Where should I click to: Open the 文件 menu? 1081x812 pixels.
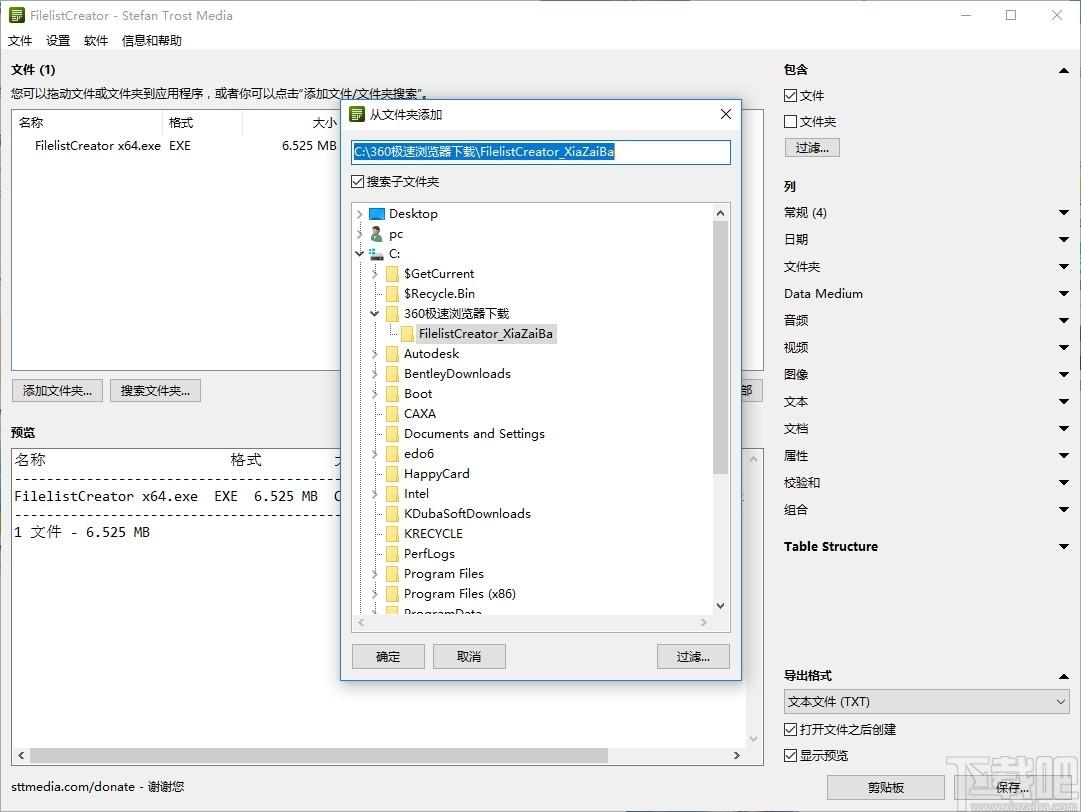[x=20, y=41]
